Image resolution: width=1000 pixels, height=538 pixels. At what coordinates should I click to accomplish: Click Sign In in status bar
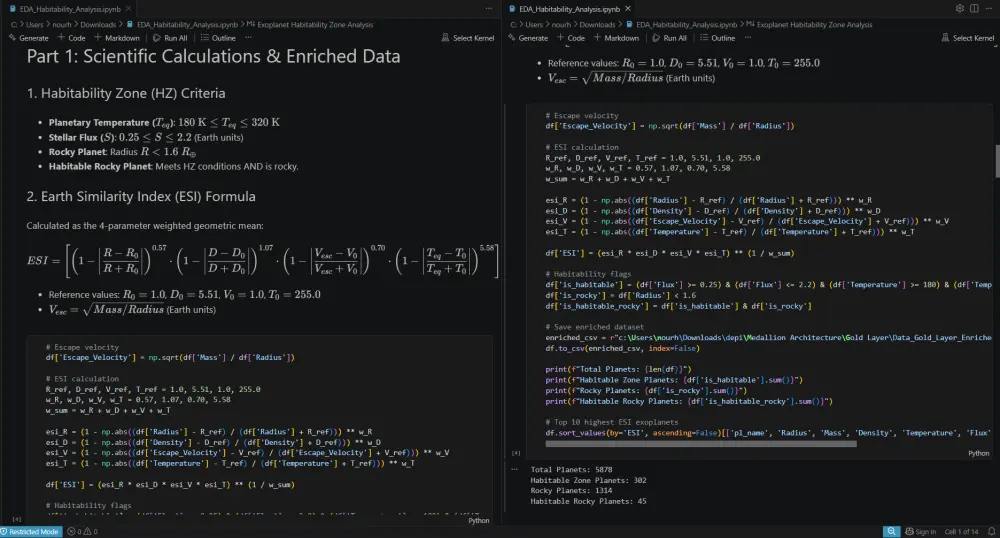pos(921,532)
